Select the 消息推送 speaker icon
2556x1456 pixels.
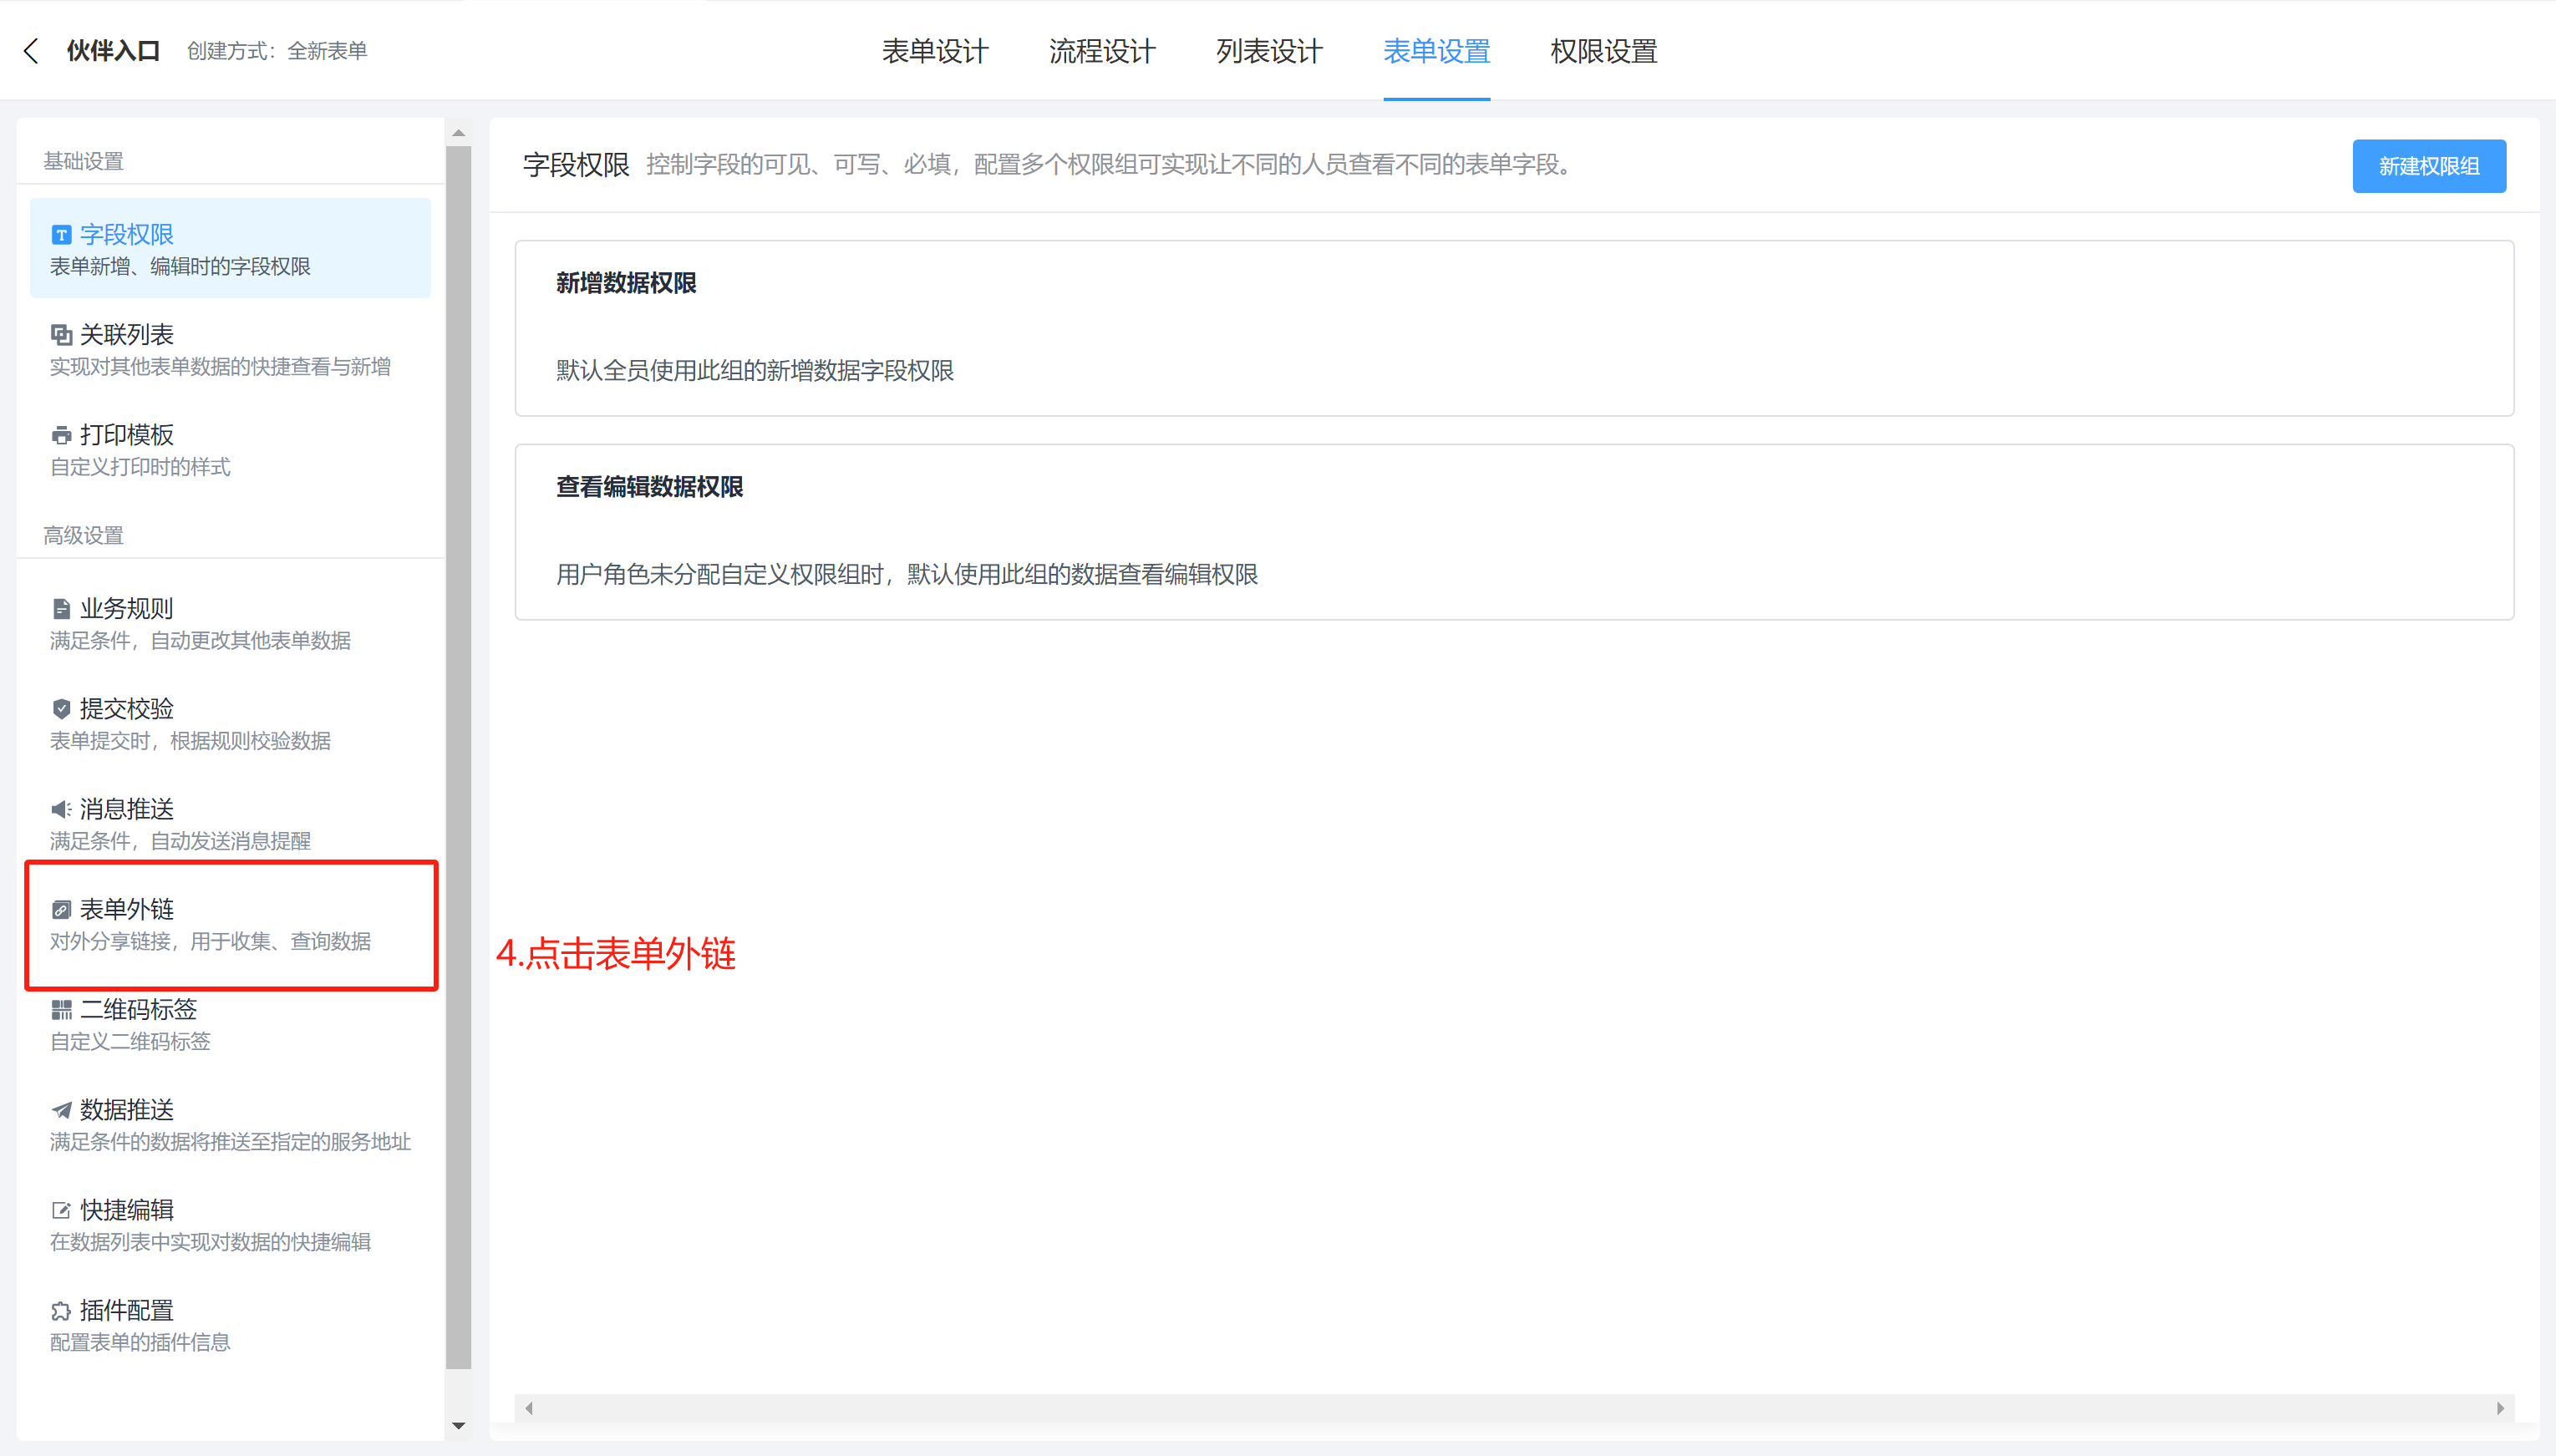coord(61,809)
